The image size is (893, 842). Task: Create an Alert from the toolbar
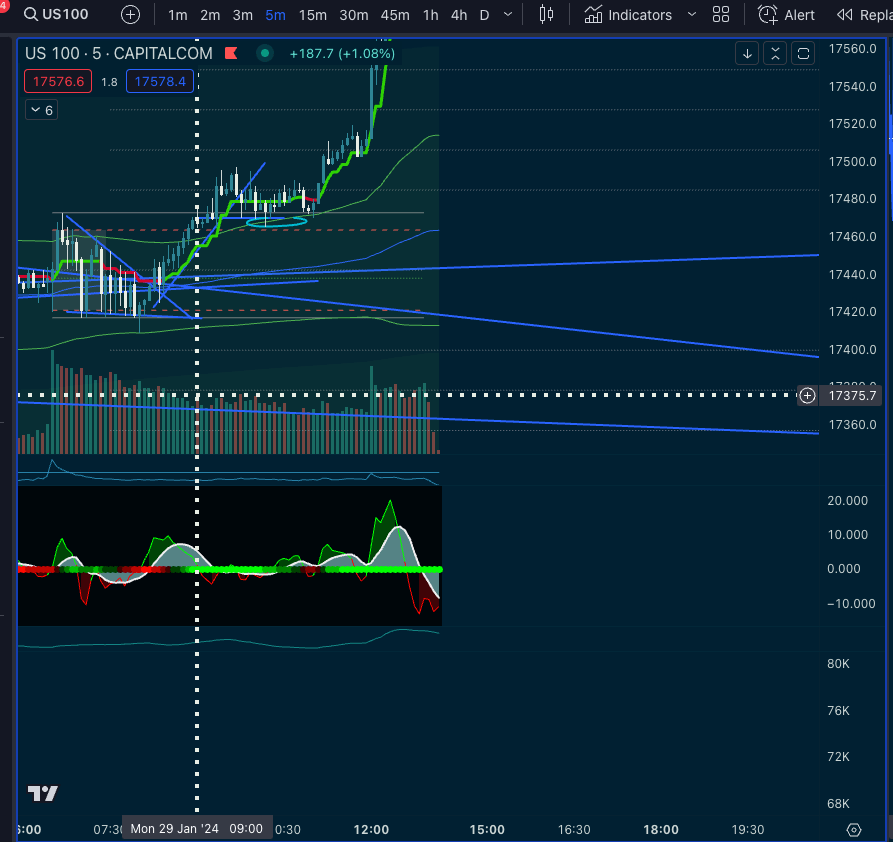tap(786, 15)
